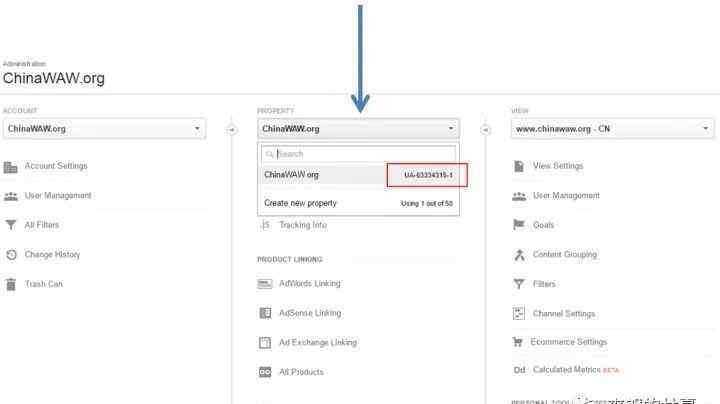Open the View dropdown www.chinawaw.org - CN
This screenshot has width=720, height=404.
[612, 129]
